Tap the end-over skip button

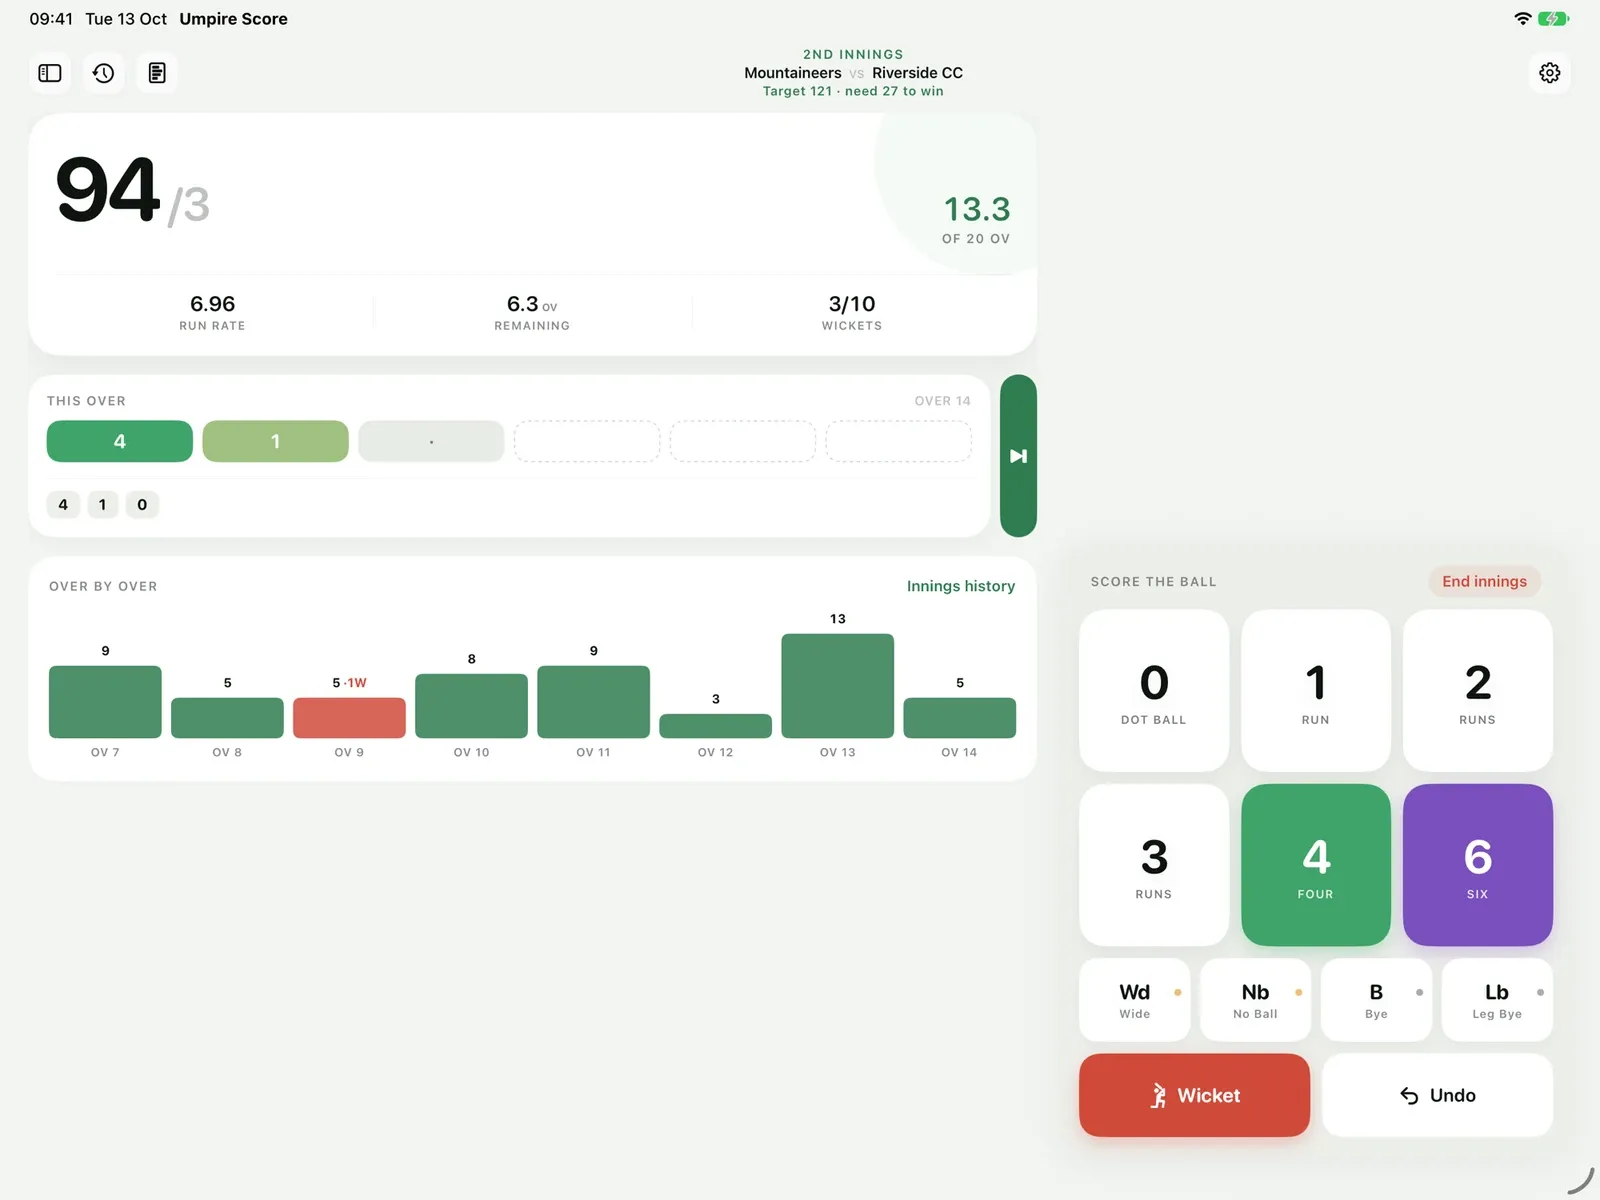[x=1018, y=456]
